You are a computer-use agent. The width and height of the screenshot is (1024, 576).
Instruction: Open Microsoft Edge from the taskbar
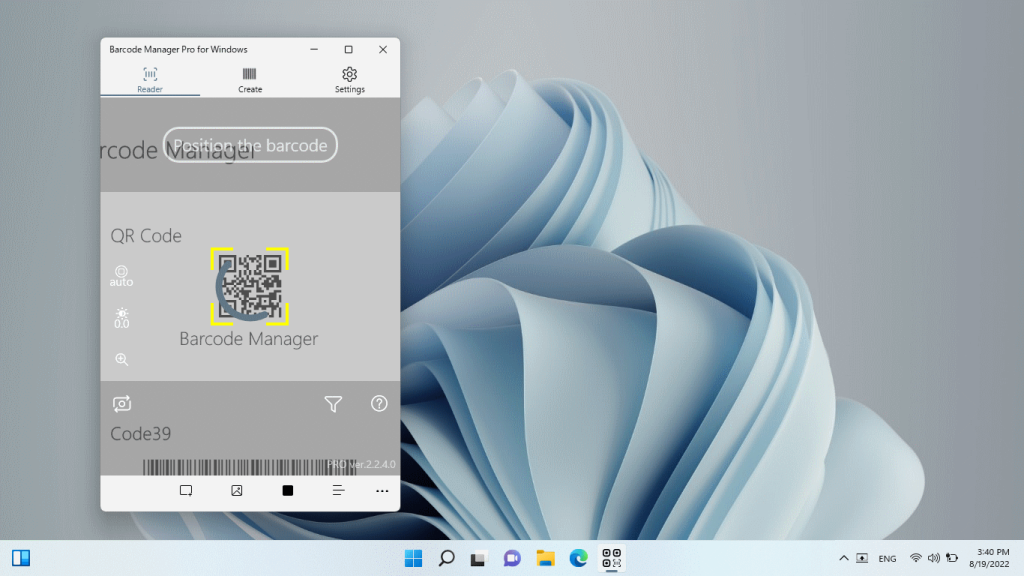click(x=578, y=558)
